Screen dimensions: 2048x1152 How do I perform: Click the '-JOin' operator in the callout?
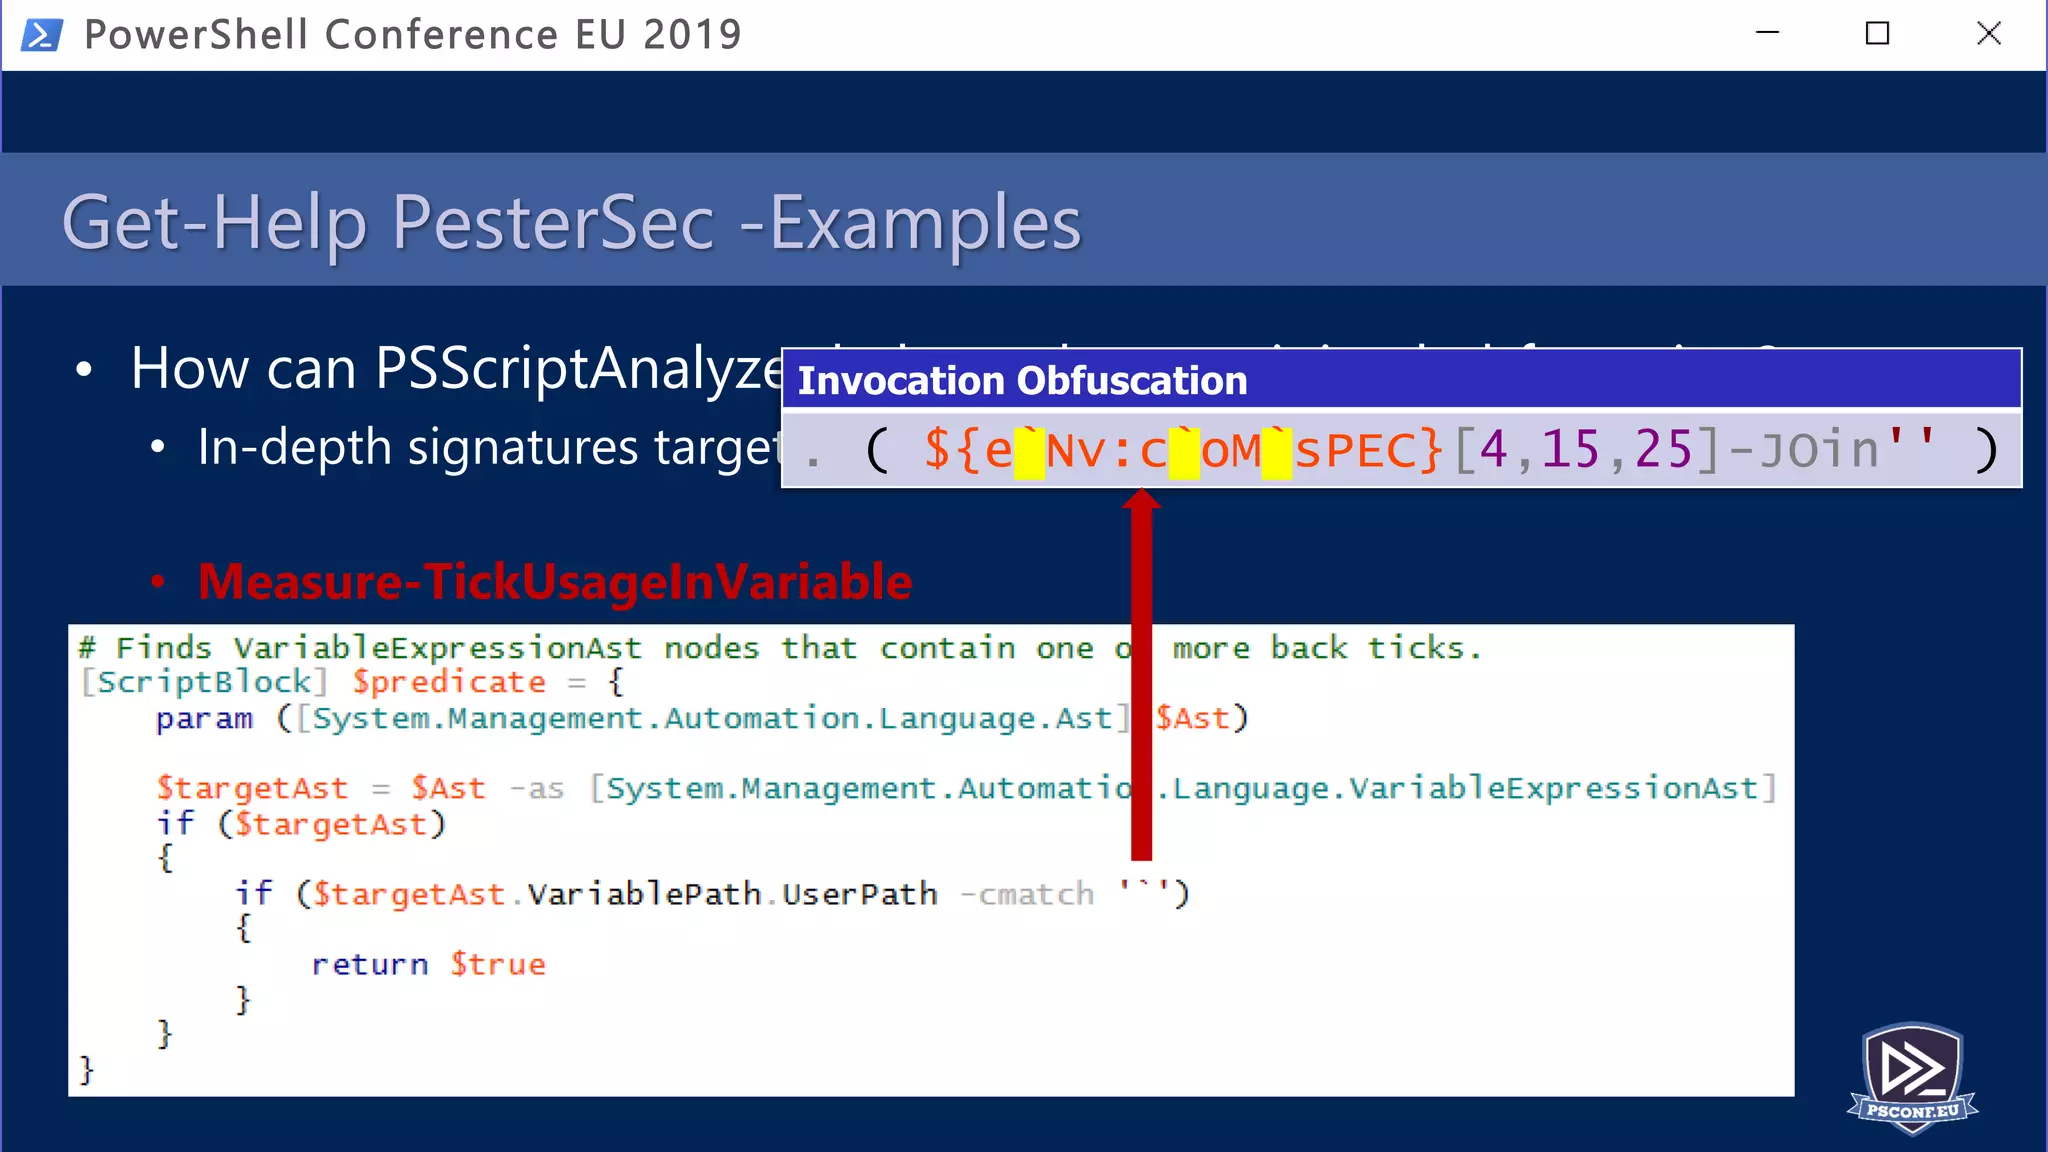pos(1805,450)
